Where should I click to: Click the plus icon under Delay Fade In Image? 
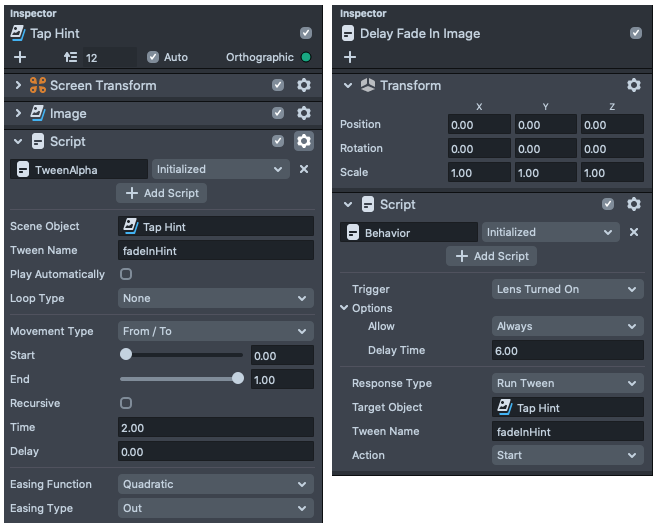350,57
